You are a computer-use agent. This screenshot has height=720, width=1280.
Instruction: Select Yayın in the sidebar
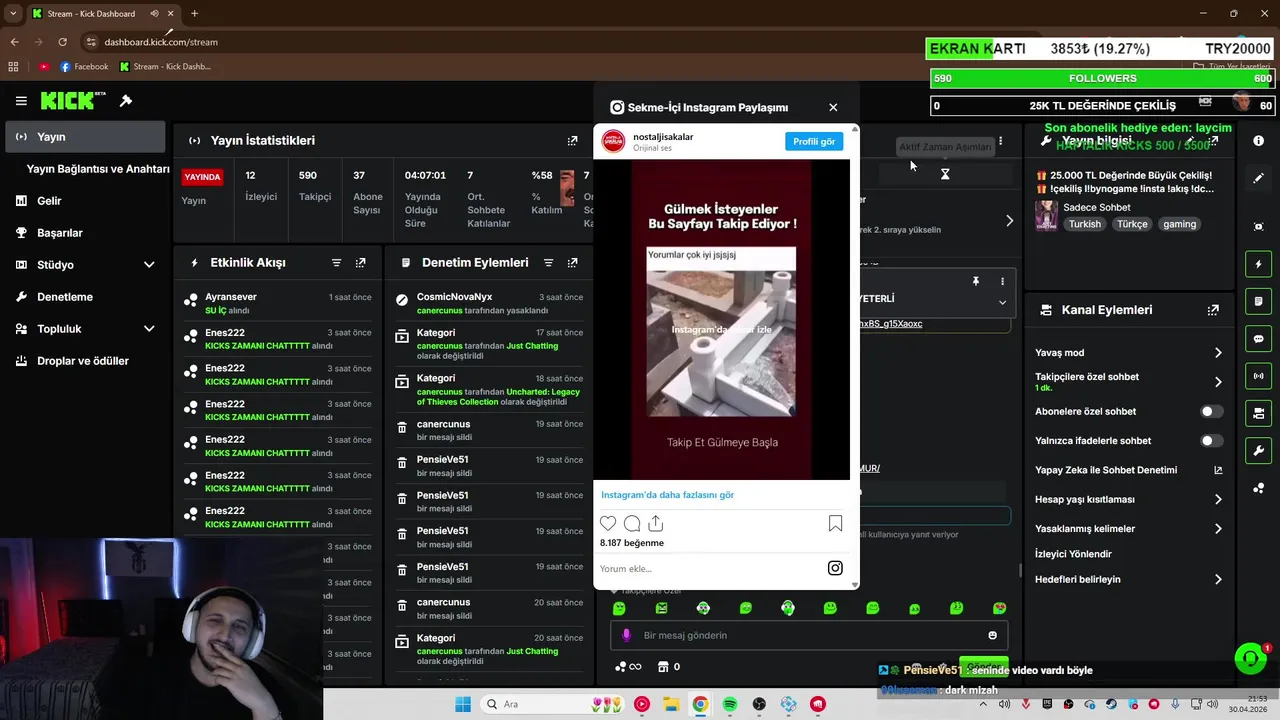[85, 137]
